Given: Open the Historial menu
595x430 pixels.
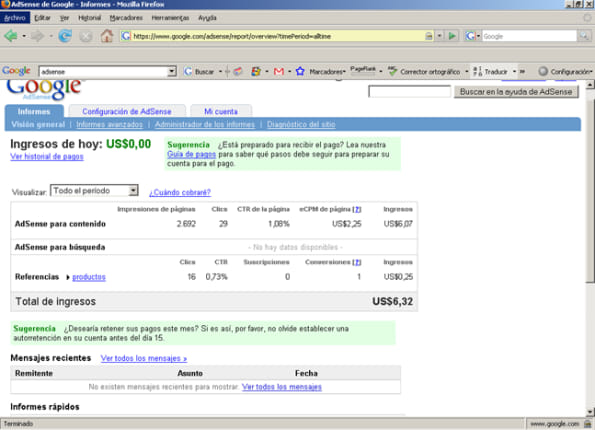Looking at the screenshot, I should pyautogui.click(x=90, y=18).
